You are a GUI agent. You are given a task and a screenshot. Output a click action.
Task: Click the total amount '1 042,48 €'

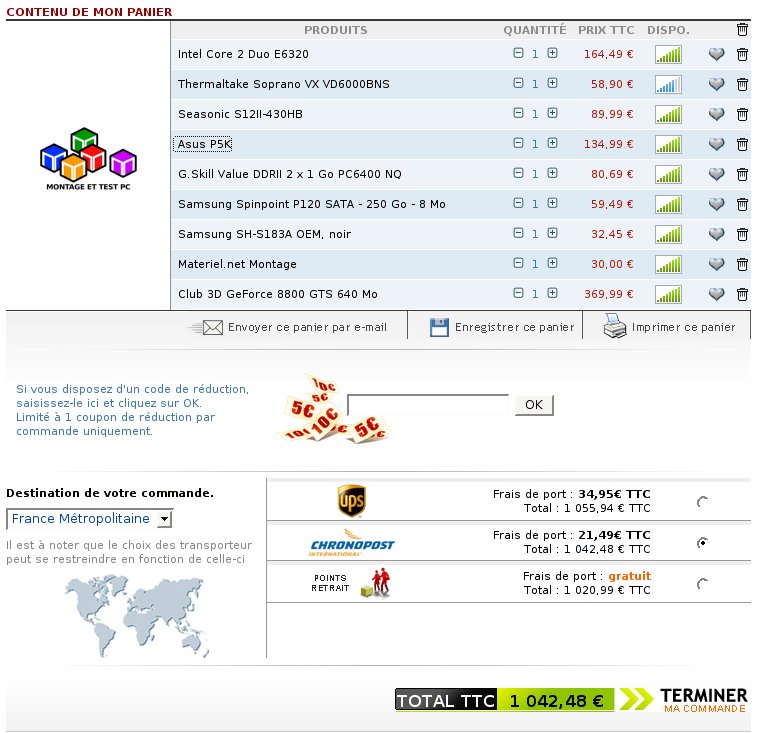point(556,700)
